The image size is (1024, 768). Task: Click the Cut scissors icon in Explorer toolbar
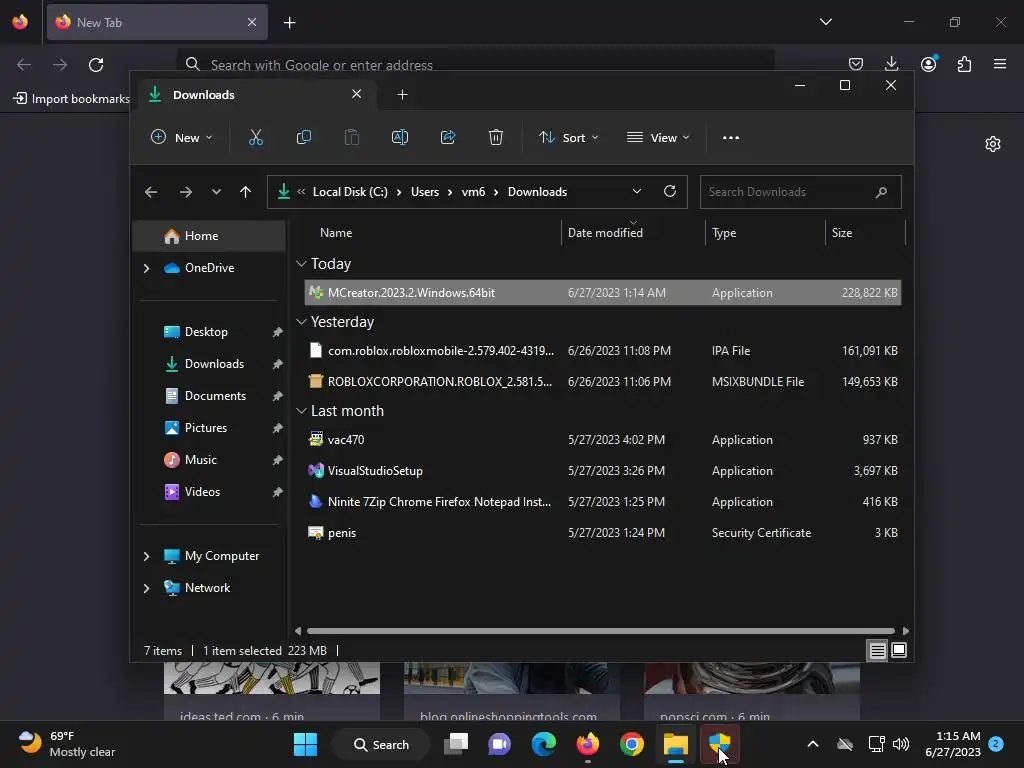pos(255,137)
